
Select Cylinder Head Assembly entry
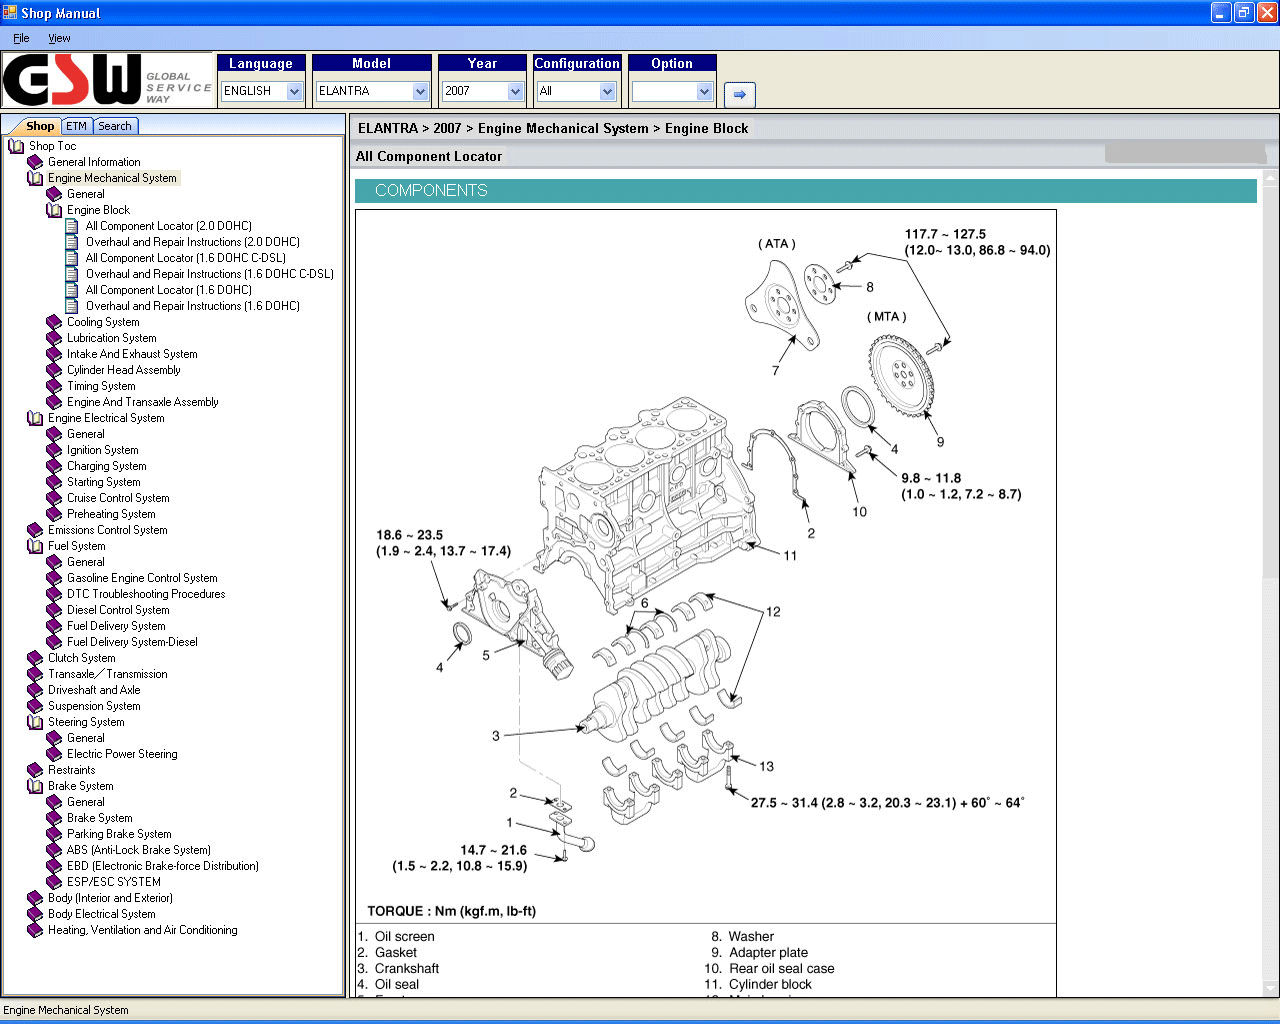[x=124, y=370]
